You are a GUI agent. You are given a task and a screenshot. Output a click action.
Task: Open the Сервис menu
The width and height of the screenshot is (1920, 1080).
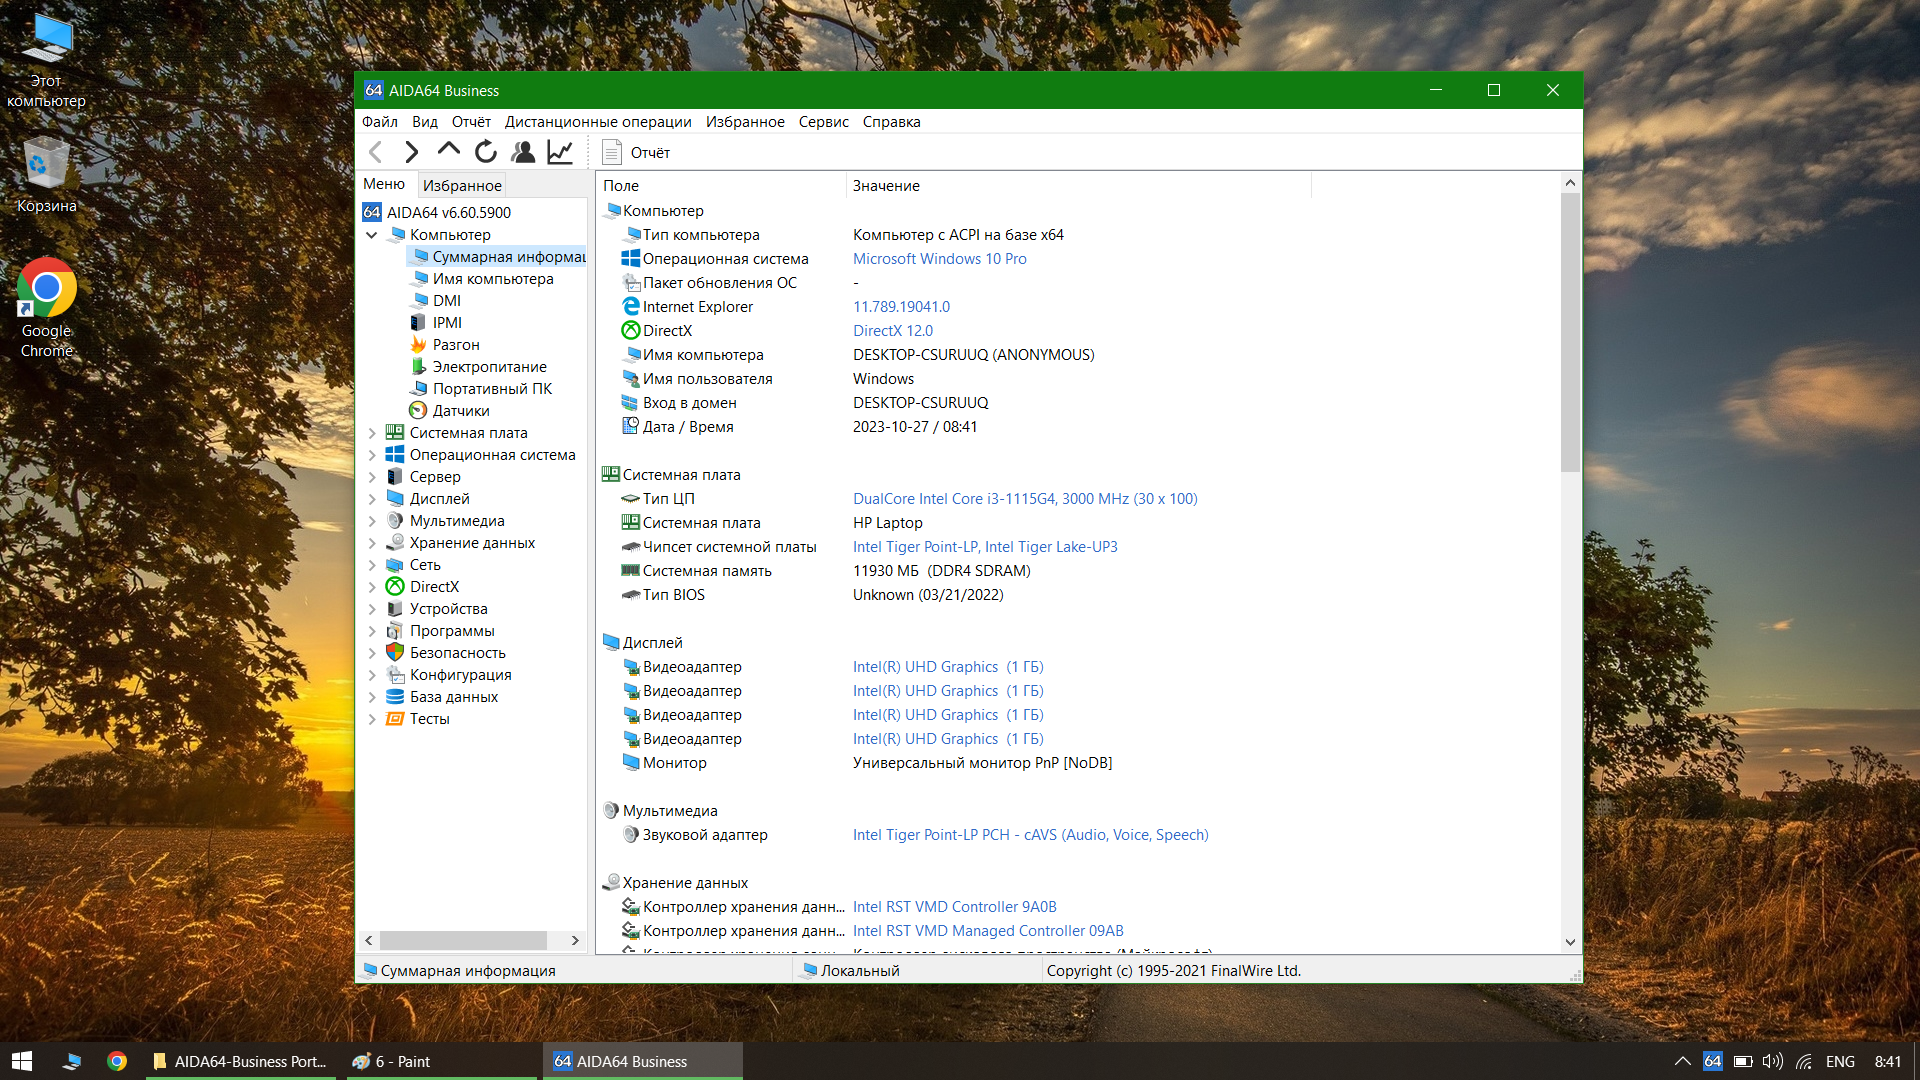[823, 122]
